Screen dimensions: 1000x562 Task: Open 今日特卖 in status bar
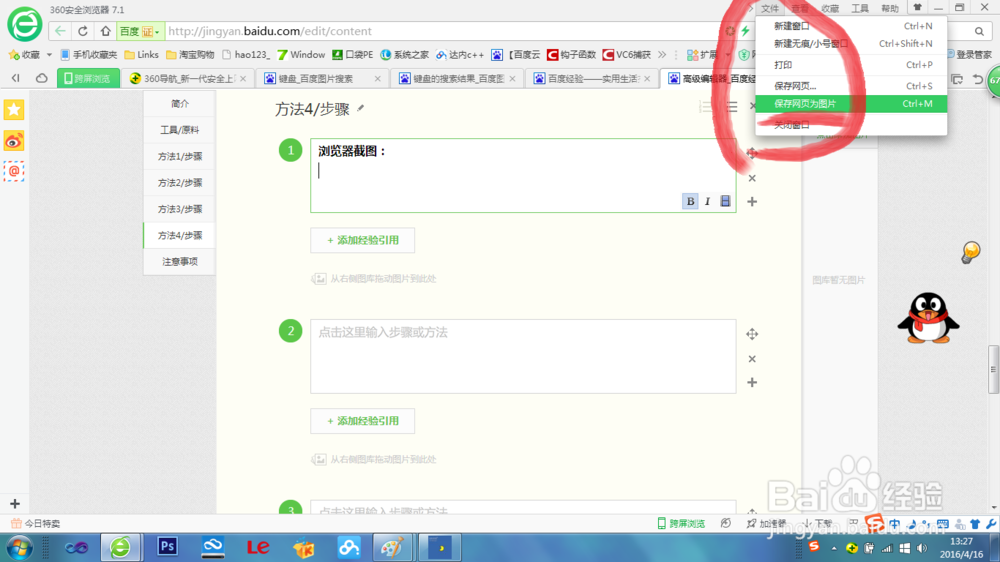pyautogui.click(x=36, y=523)
